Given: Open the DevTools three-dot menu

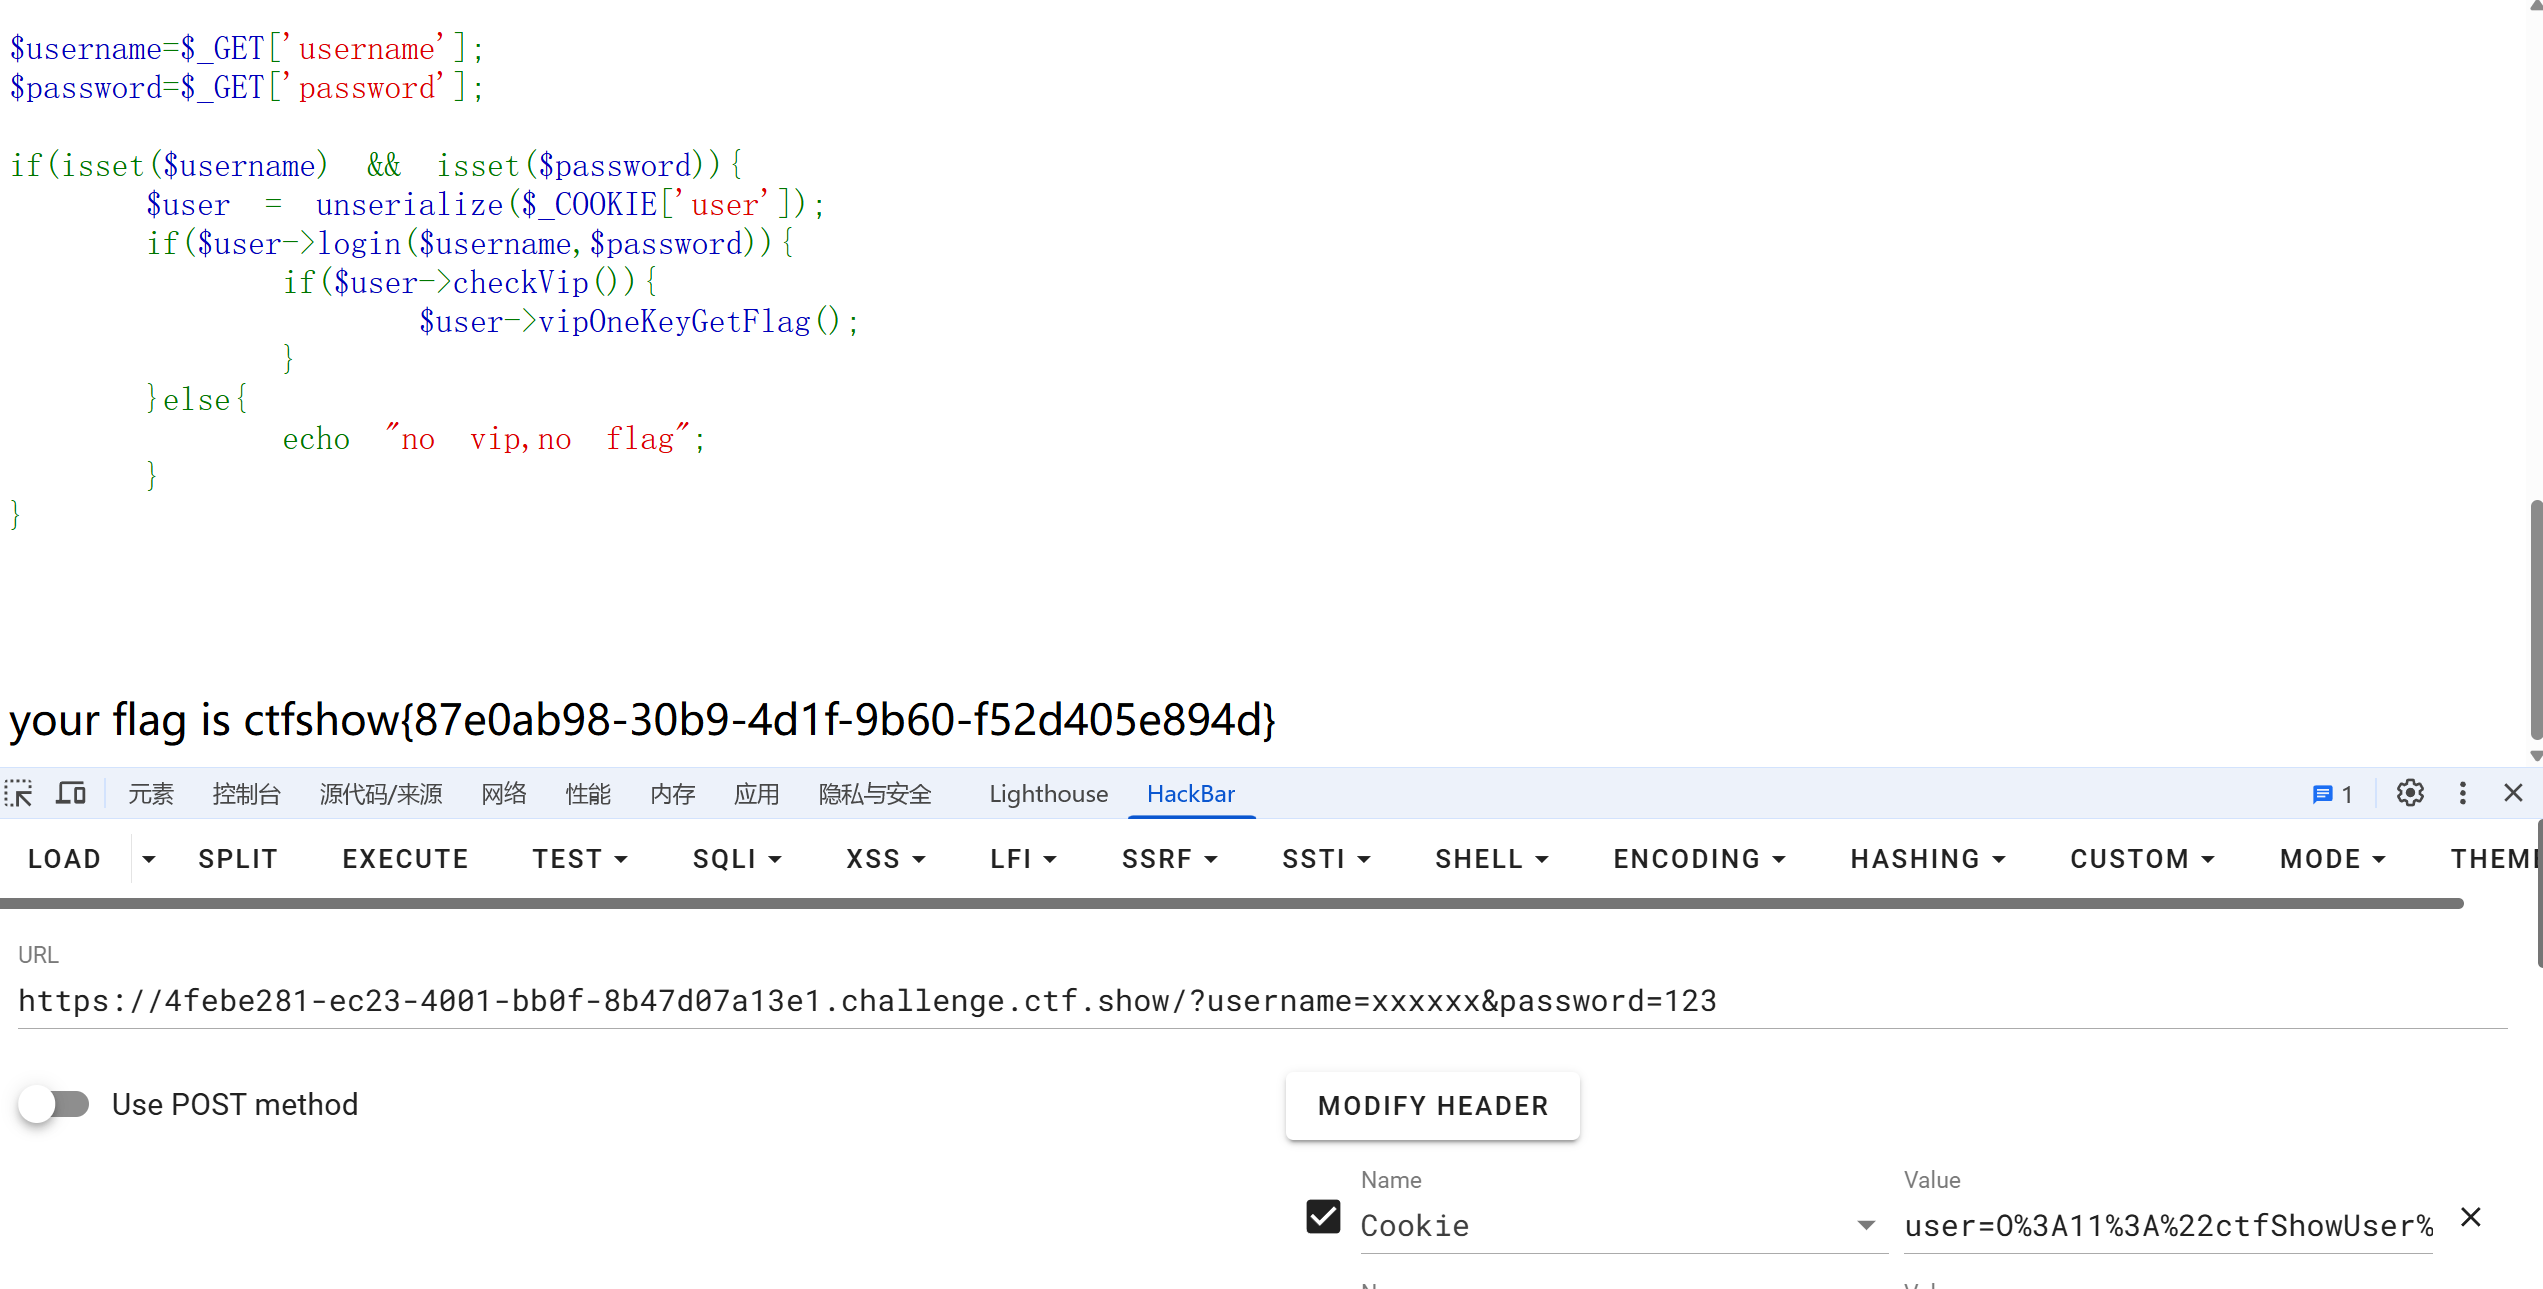Looking at the screenshot, I should pos(2462,794).
